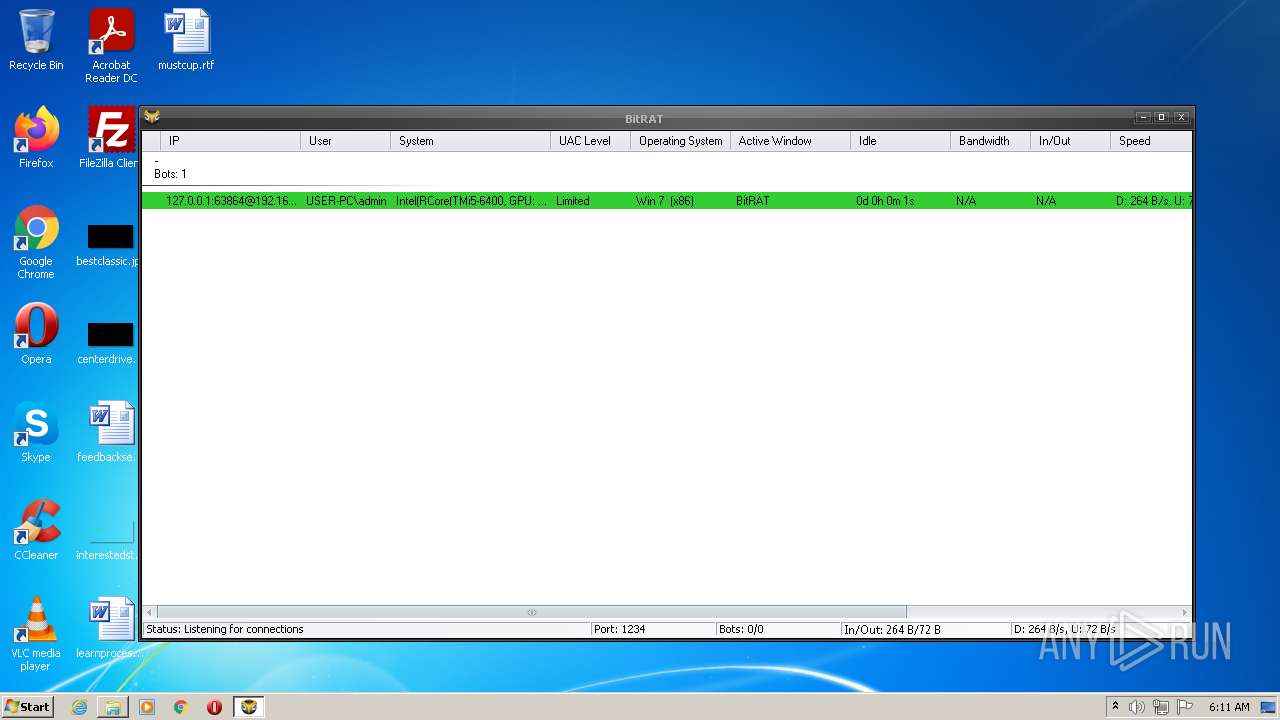This screenshot has width=1280, height=720.
Task: Click the Win 7 (x86) cell
Action: [665, 201]
